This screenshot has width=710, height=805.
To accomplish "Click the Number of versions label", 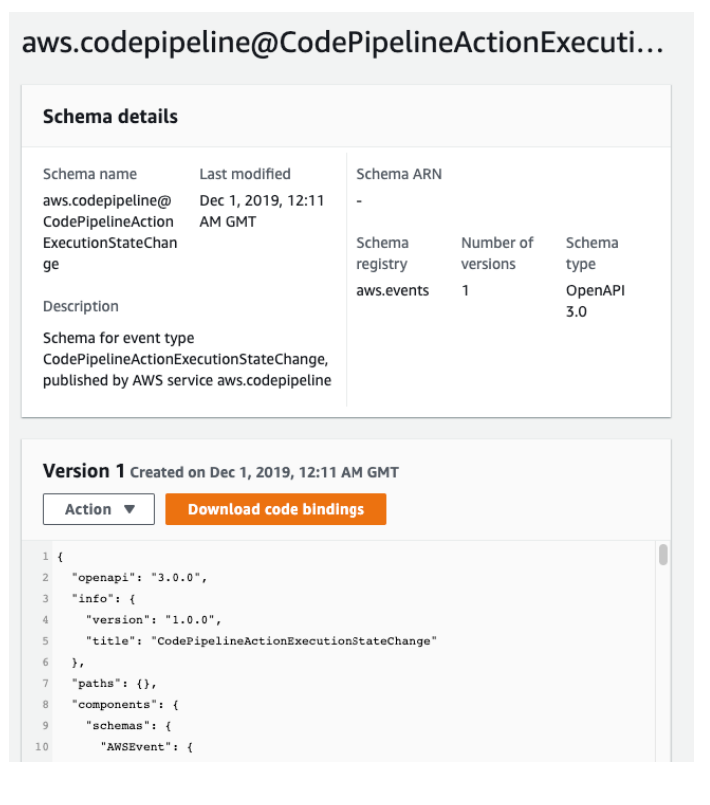I will pos(497,253).
